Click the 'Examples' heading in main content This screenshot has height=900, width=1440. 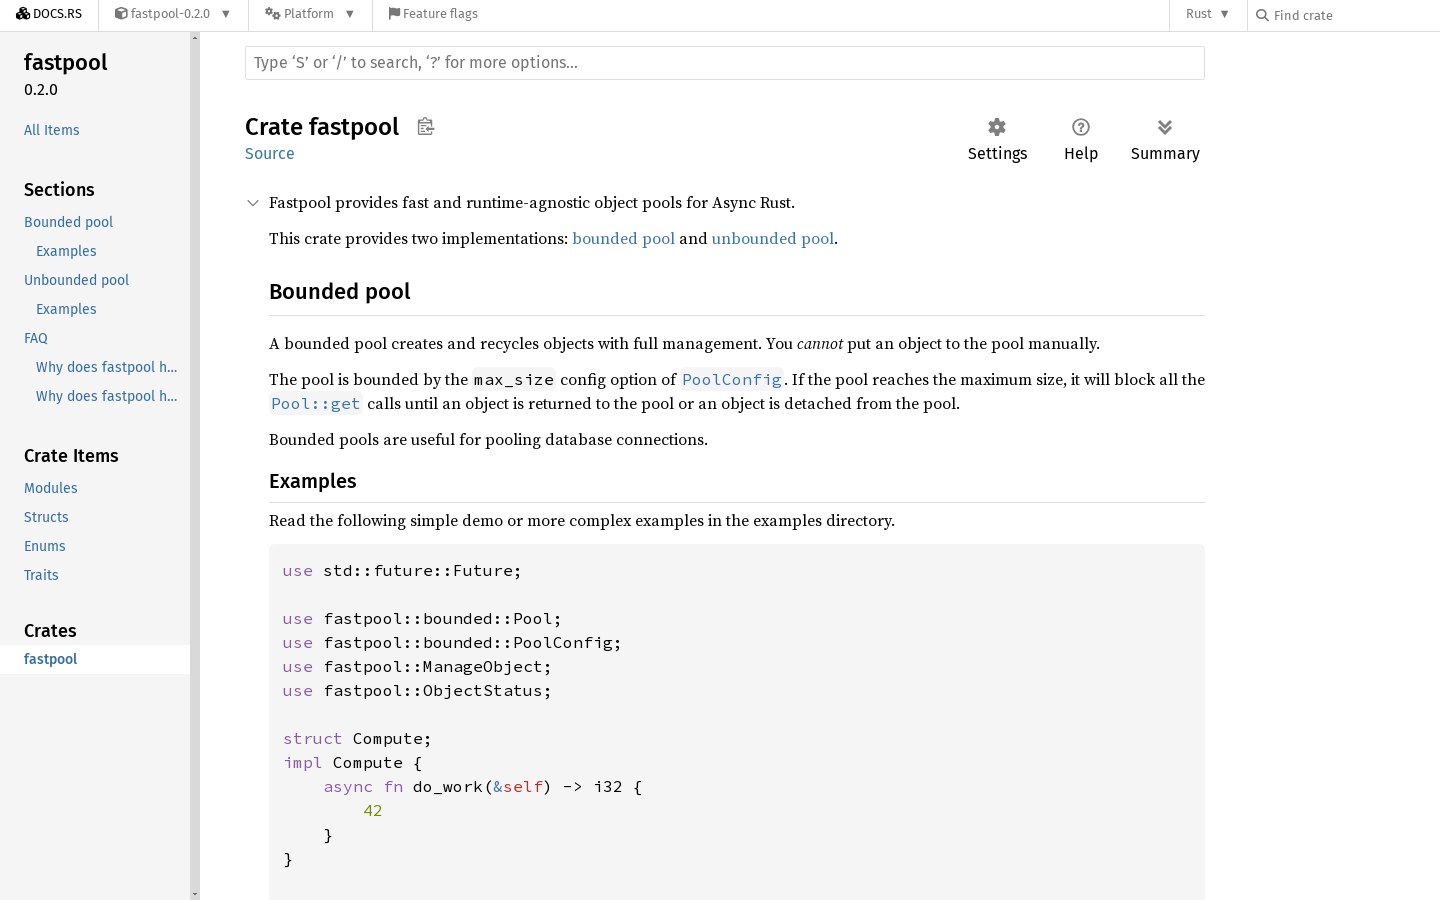coord(313,481)
